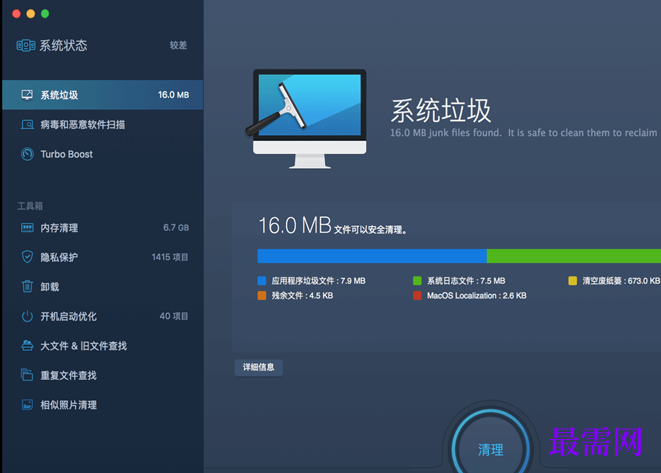This screenshot has height=473, width=661.
Task: Click the 相似照片清理 photo icon
Action: tap(27, 405)
